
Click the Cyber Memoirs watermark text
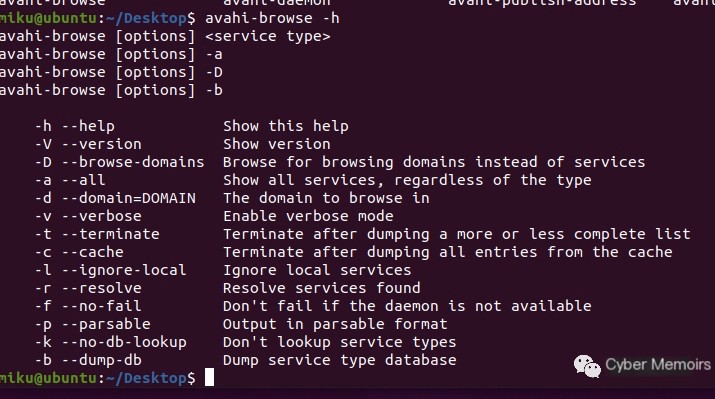pos(658,365)
